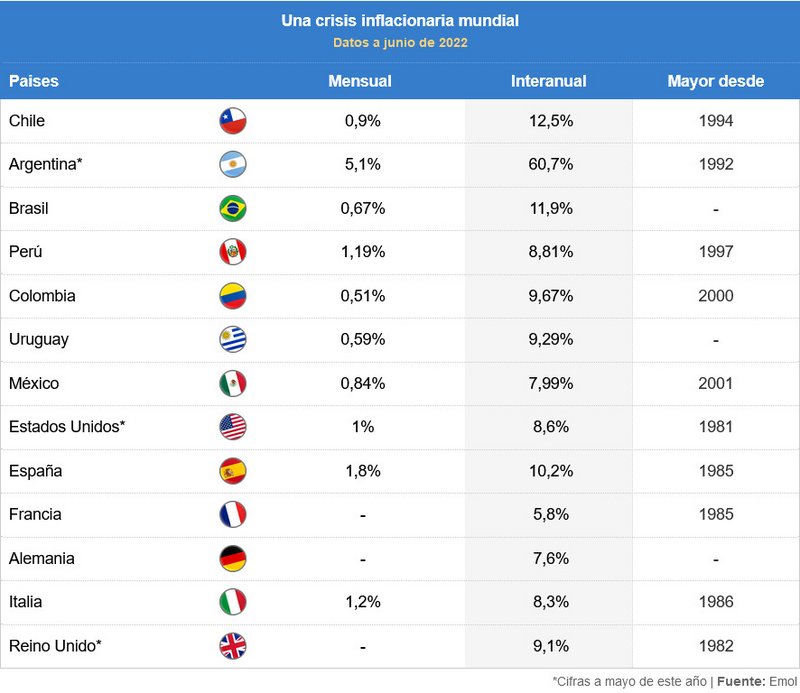Select the México flag icon

coord(233,383)
